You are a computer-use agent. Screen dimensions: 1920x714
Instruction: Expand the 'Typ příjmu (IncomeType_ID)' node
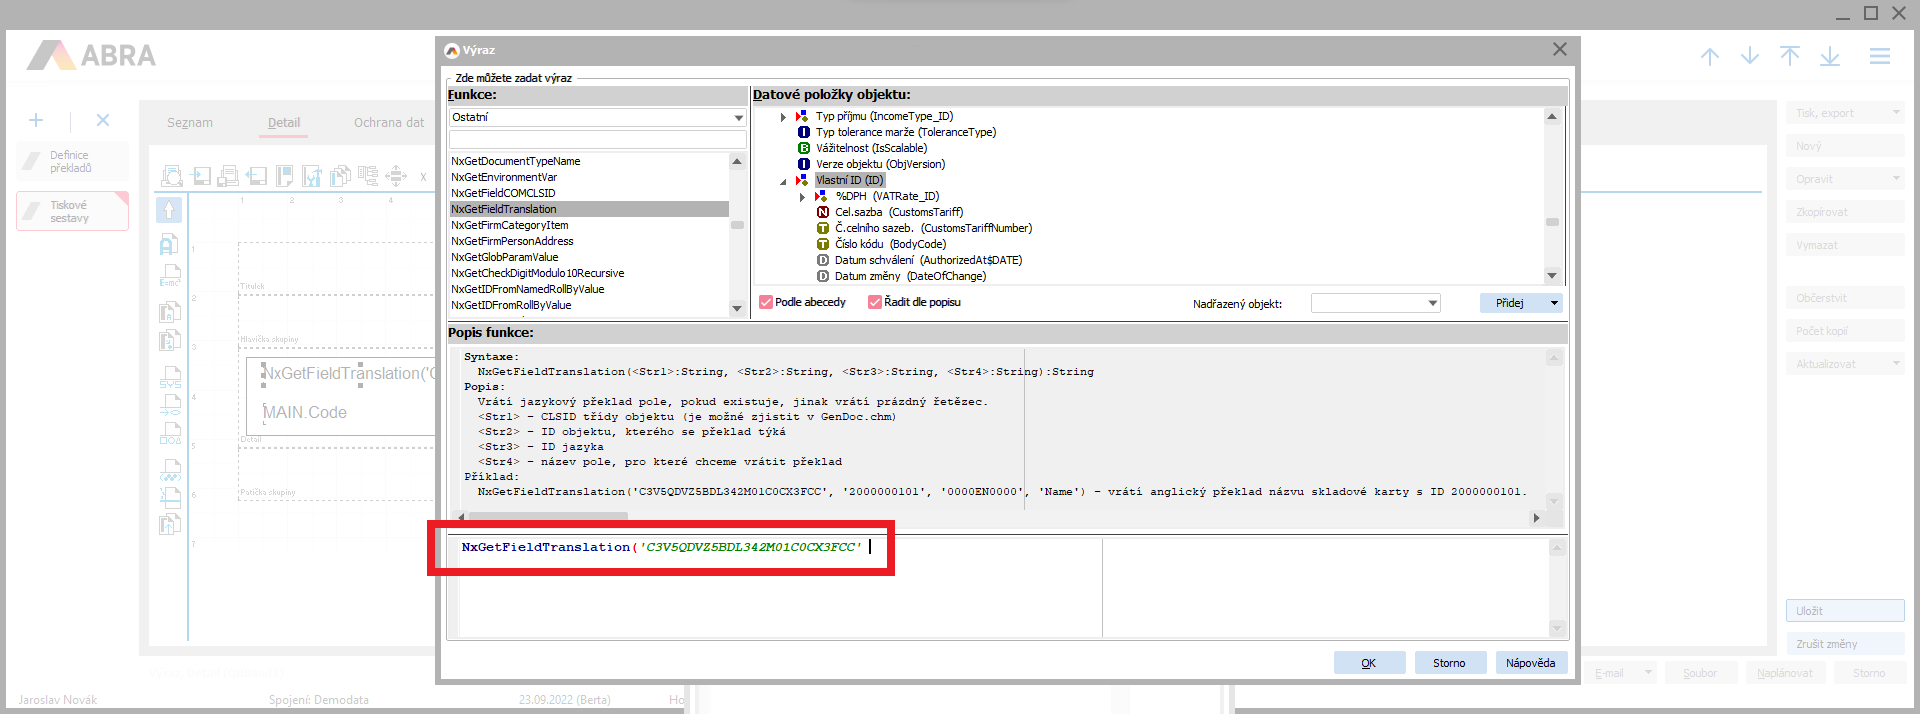pos(783,117)
